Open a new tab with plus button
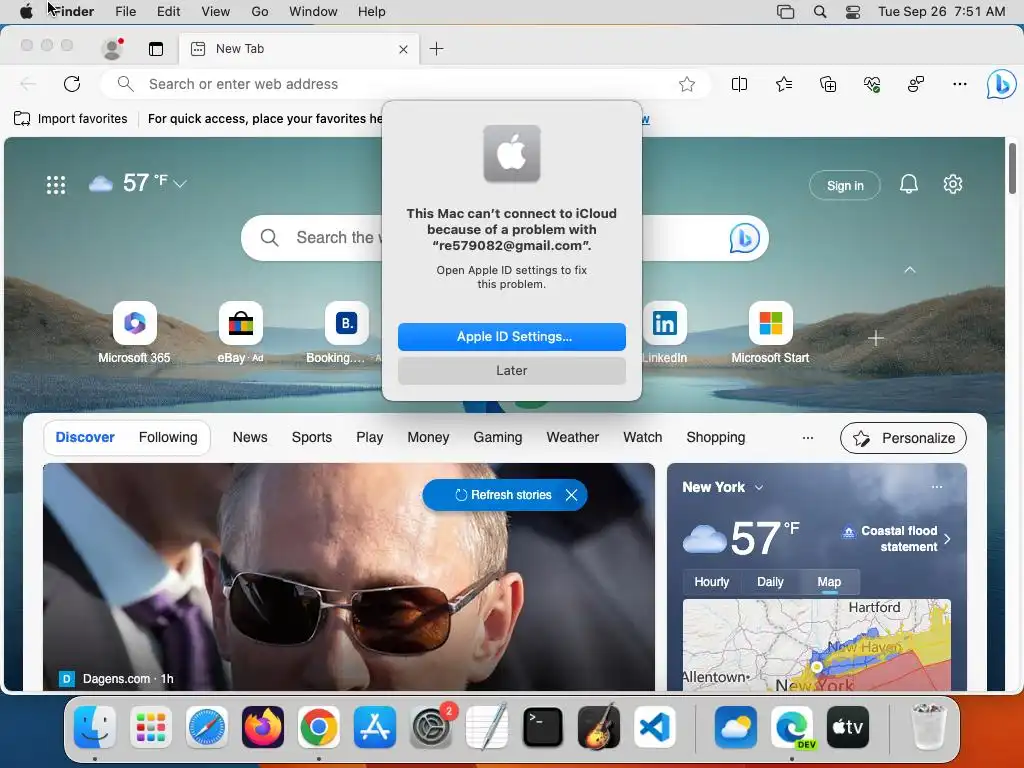Viewport: 1024px width, 768px height. (x=436, y=49)
